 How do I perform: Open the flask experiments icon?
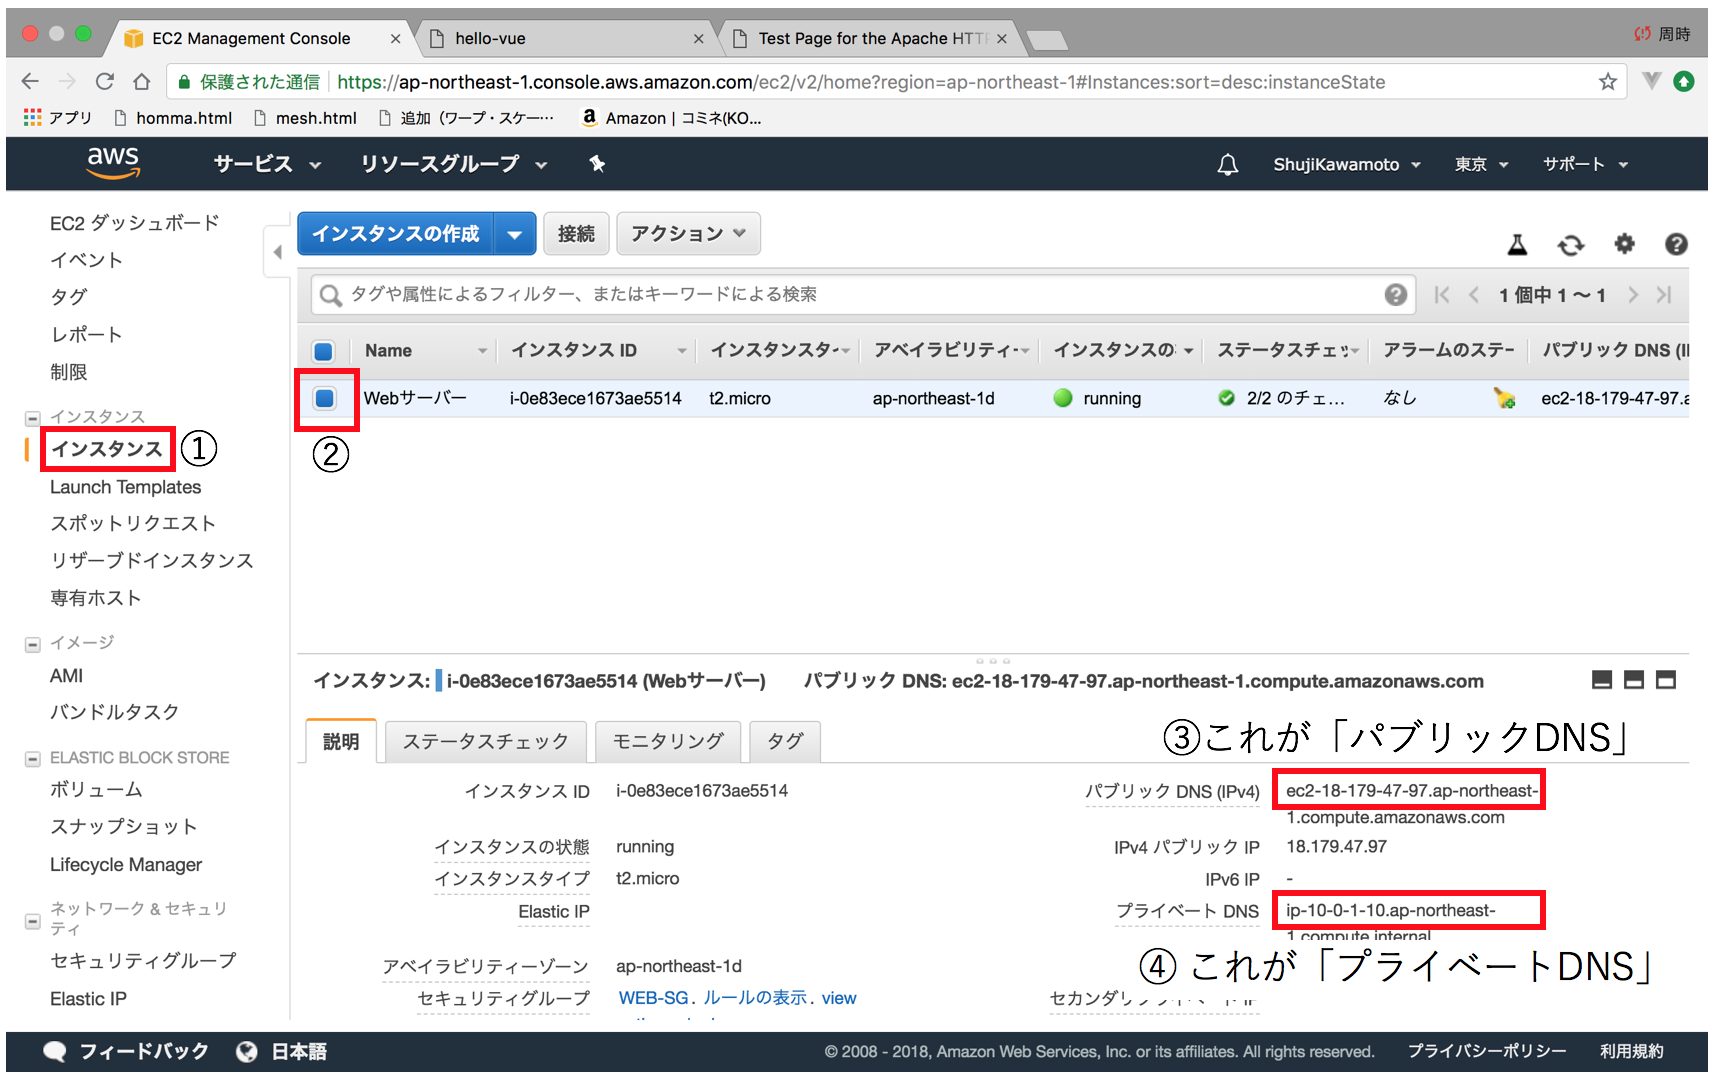pos(1517,244)
